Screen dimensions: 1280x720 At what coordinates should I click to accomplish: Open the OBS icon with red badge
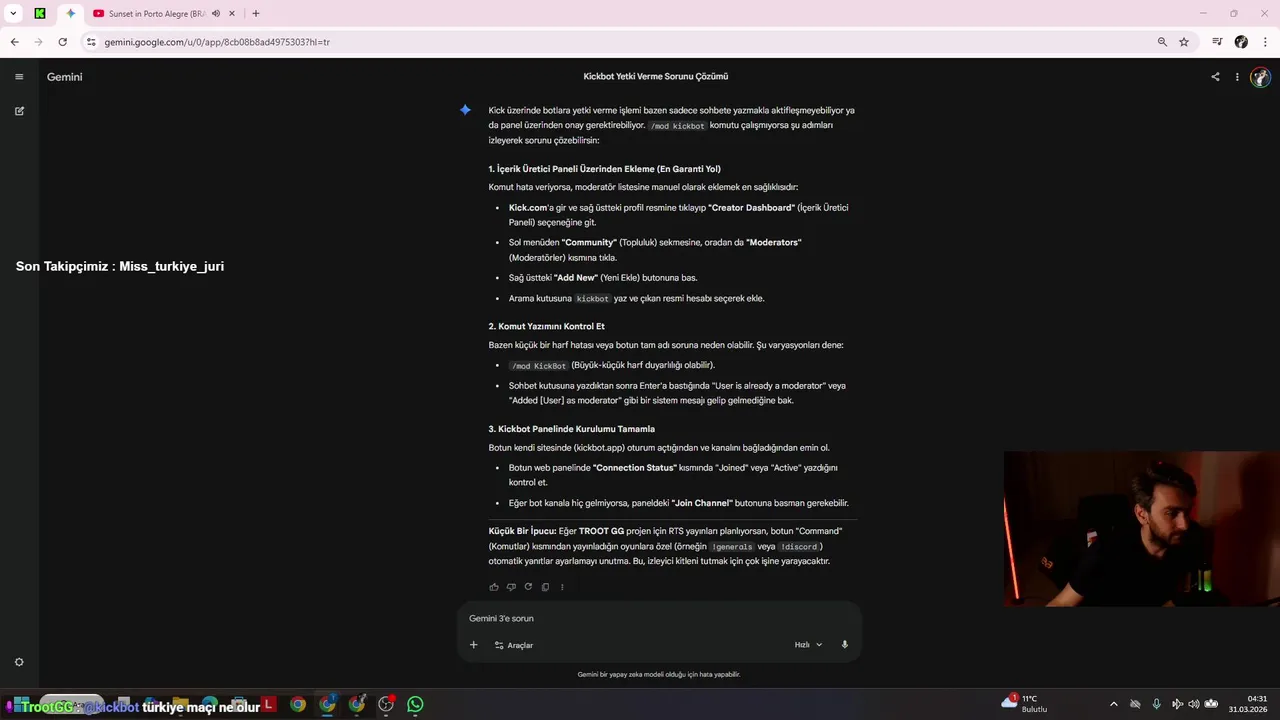pos(386,705)
